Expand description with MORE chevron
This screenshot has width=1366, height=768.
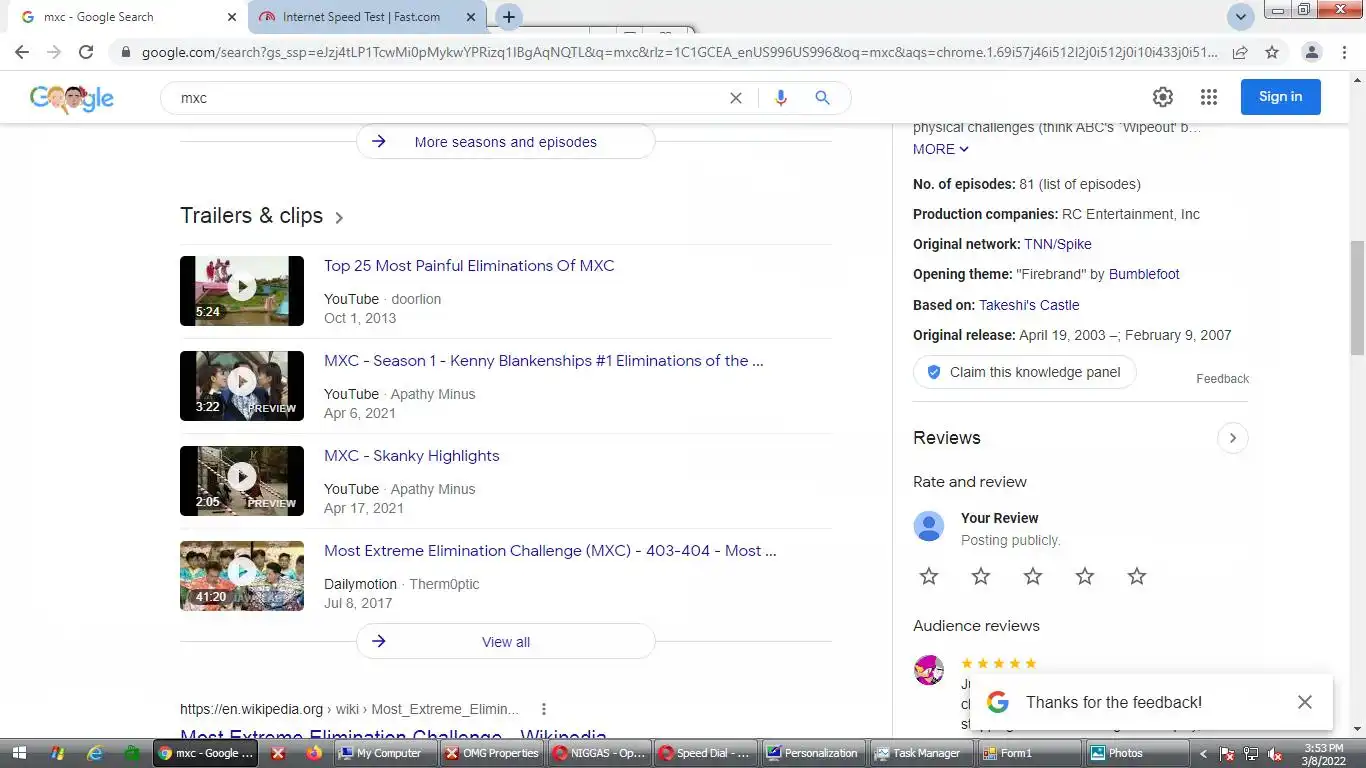[941, 149]
